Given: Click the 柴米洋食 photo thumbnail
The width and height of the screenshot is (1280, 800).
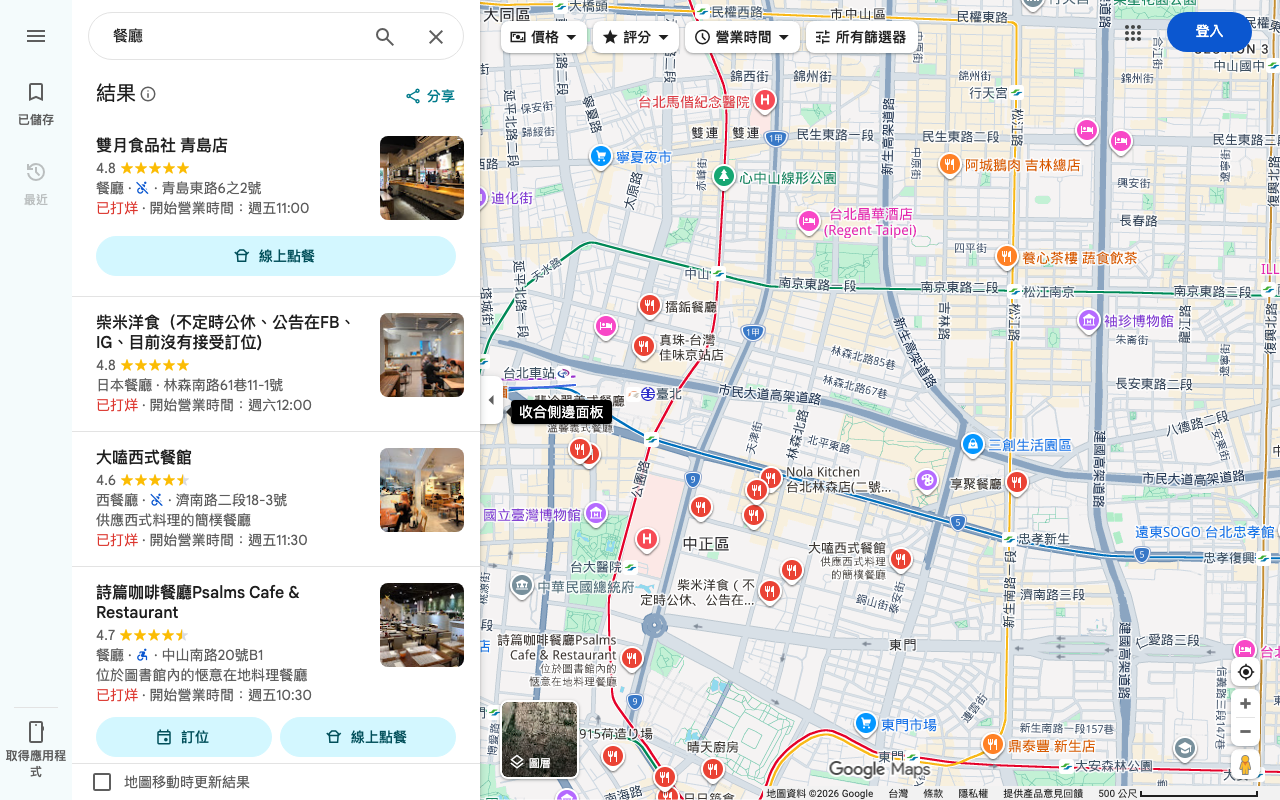Looking at the screenshot, I should click(x=422, y=355).
